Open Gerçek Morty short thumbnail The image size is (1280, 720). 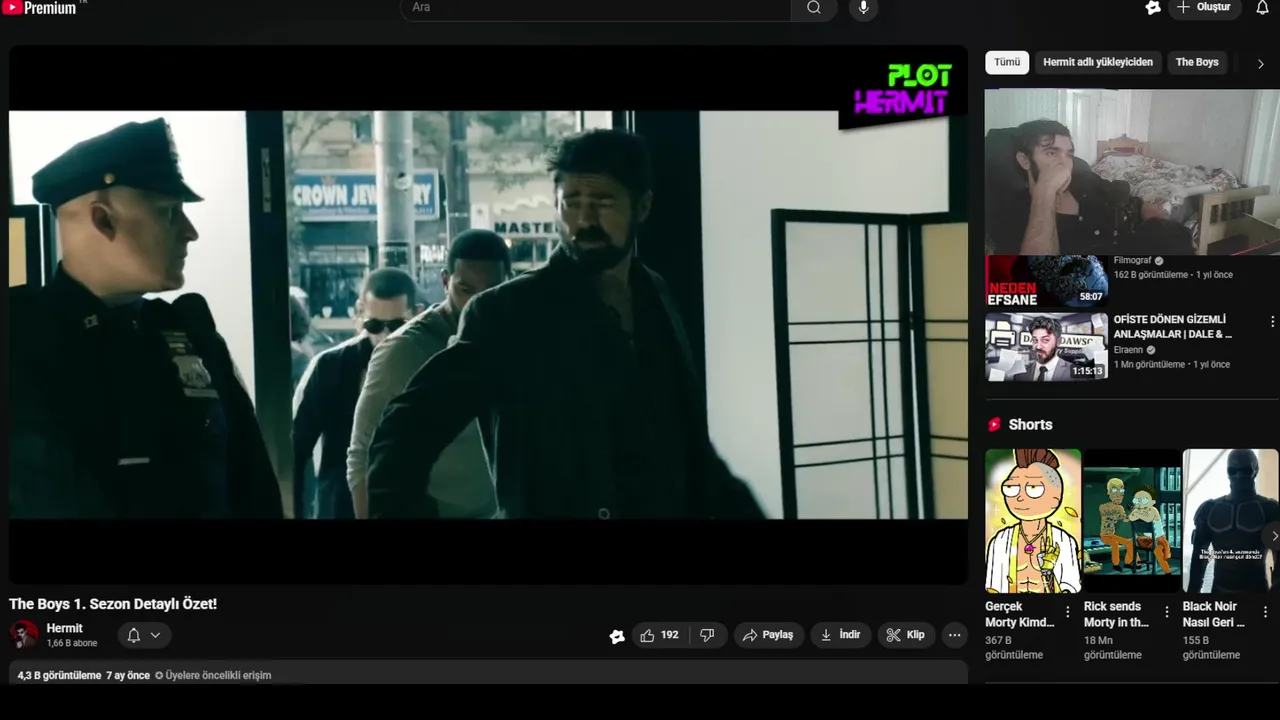1033,521
